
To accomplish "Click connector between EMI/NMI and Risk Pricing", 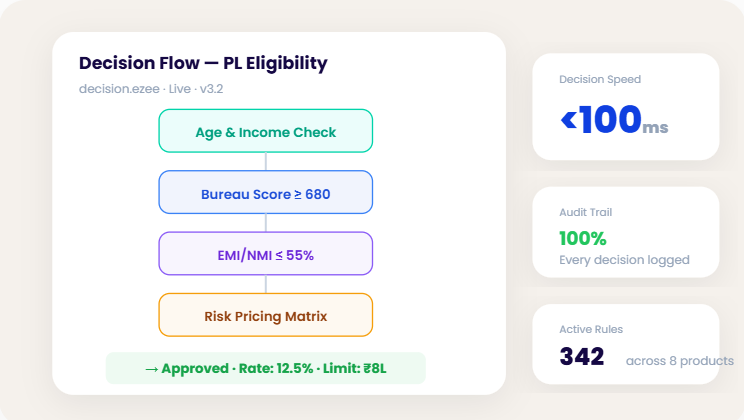I will 266,285.
